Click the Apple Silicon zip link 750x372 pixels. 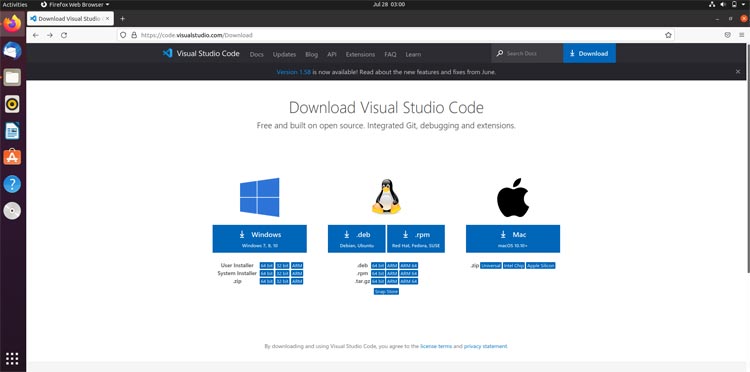[x=541, y=265]
